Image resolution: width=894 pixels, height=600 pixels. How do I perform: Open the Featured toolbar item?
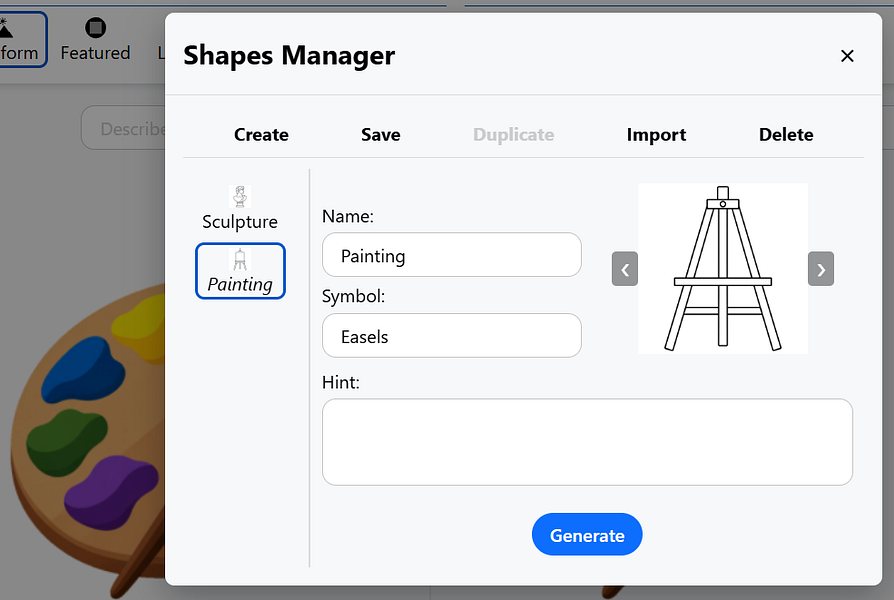pos(95,40)
